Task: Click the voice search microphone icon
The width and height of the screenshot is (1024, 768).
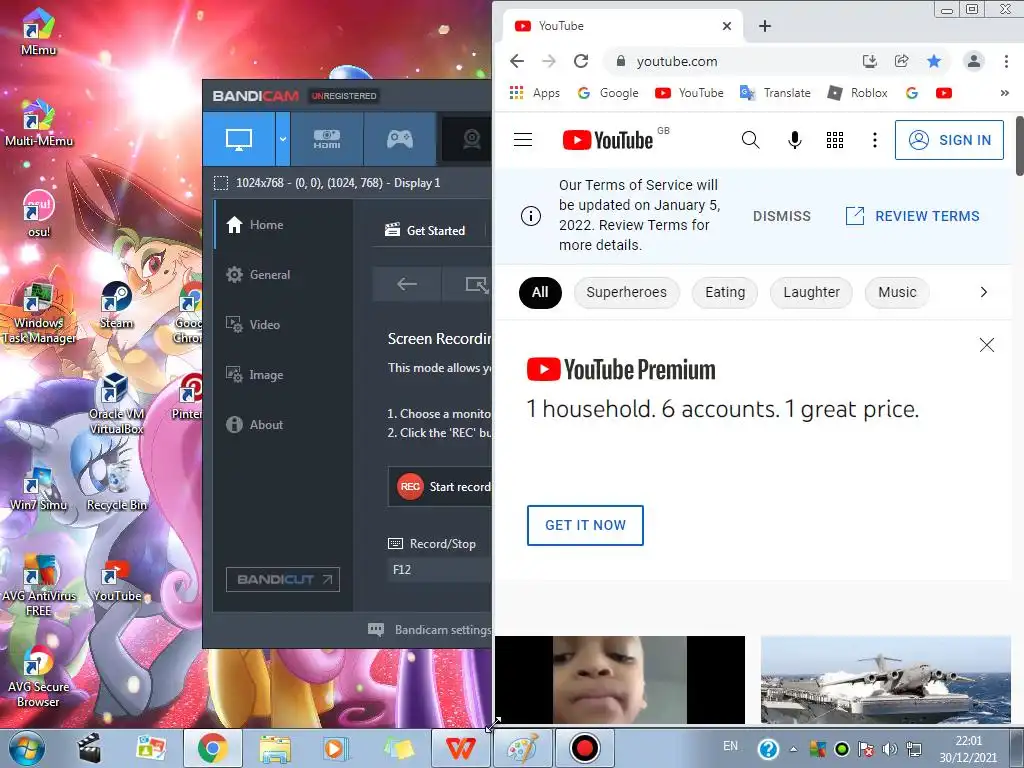Action: pyautogui.click(x=794, y=140)
